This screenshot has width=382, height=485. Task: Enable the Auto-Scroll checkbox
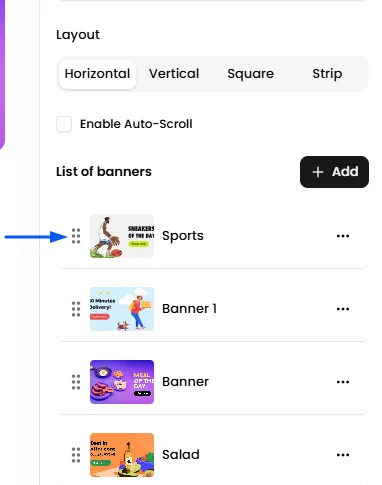(x=64, y=124)
